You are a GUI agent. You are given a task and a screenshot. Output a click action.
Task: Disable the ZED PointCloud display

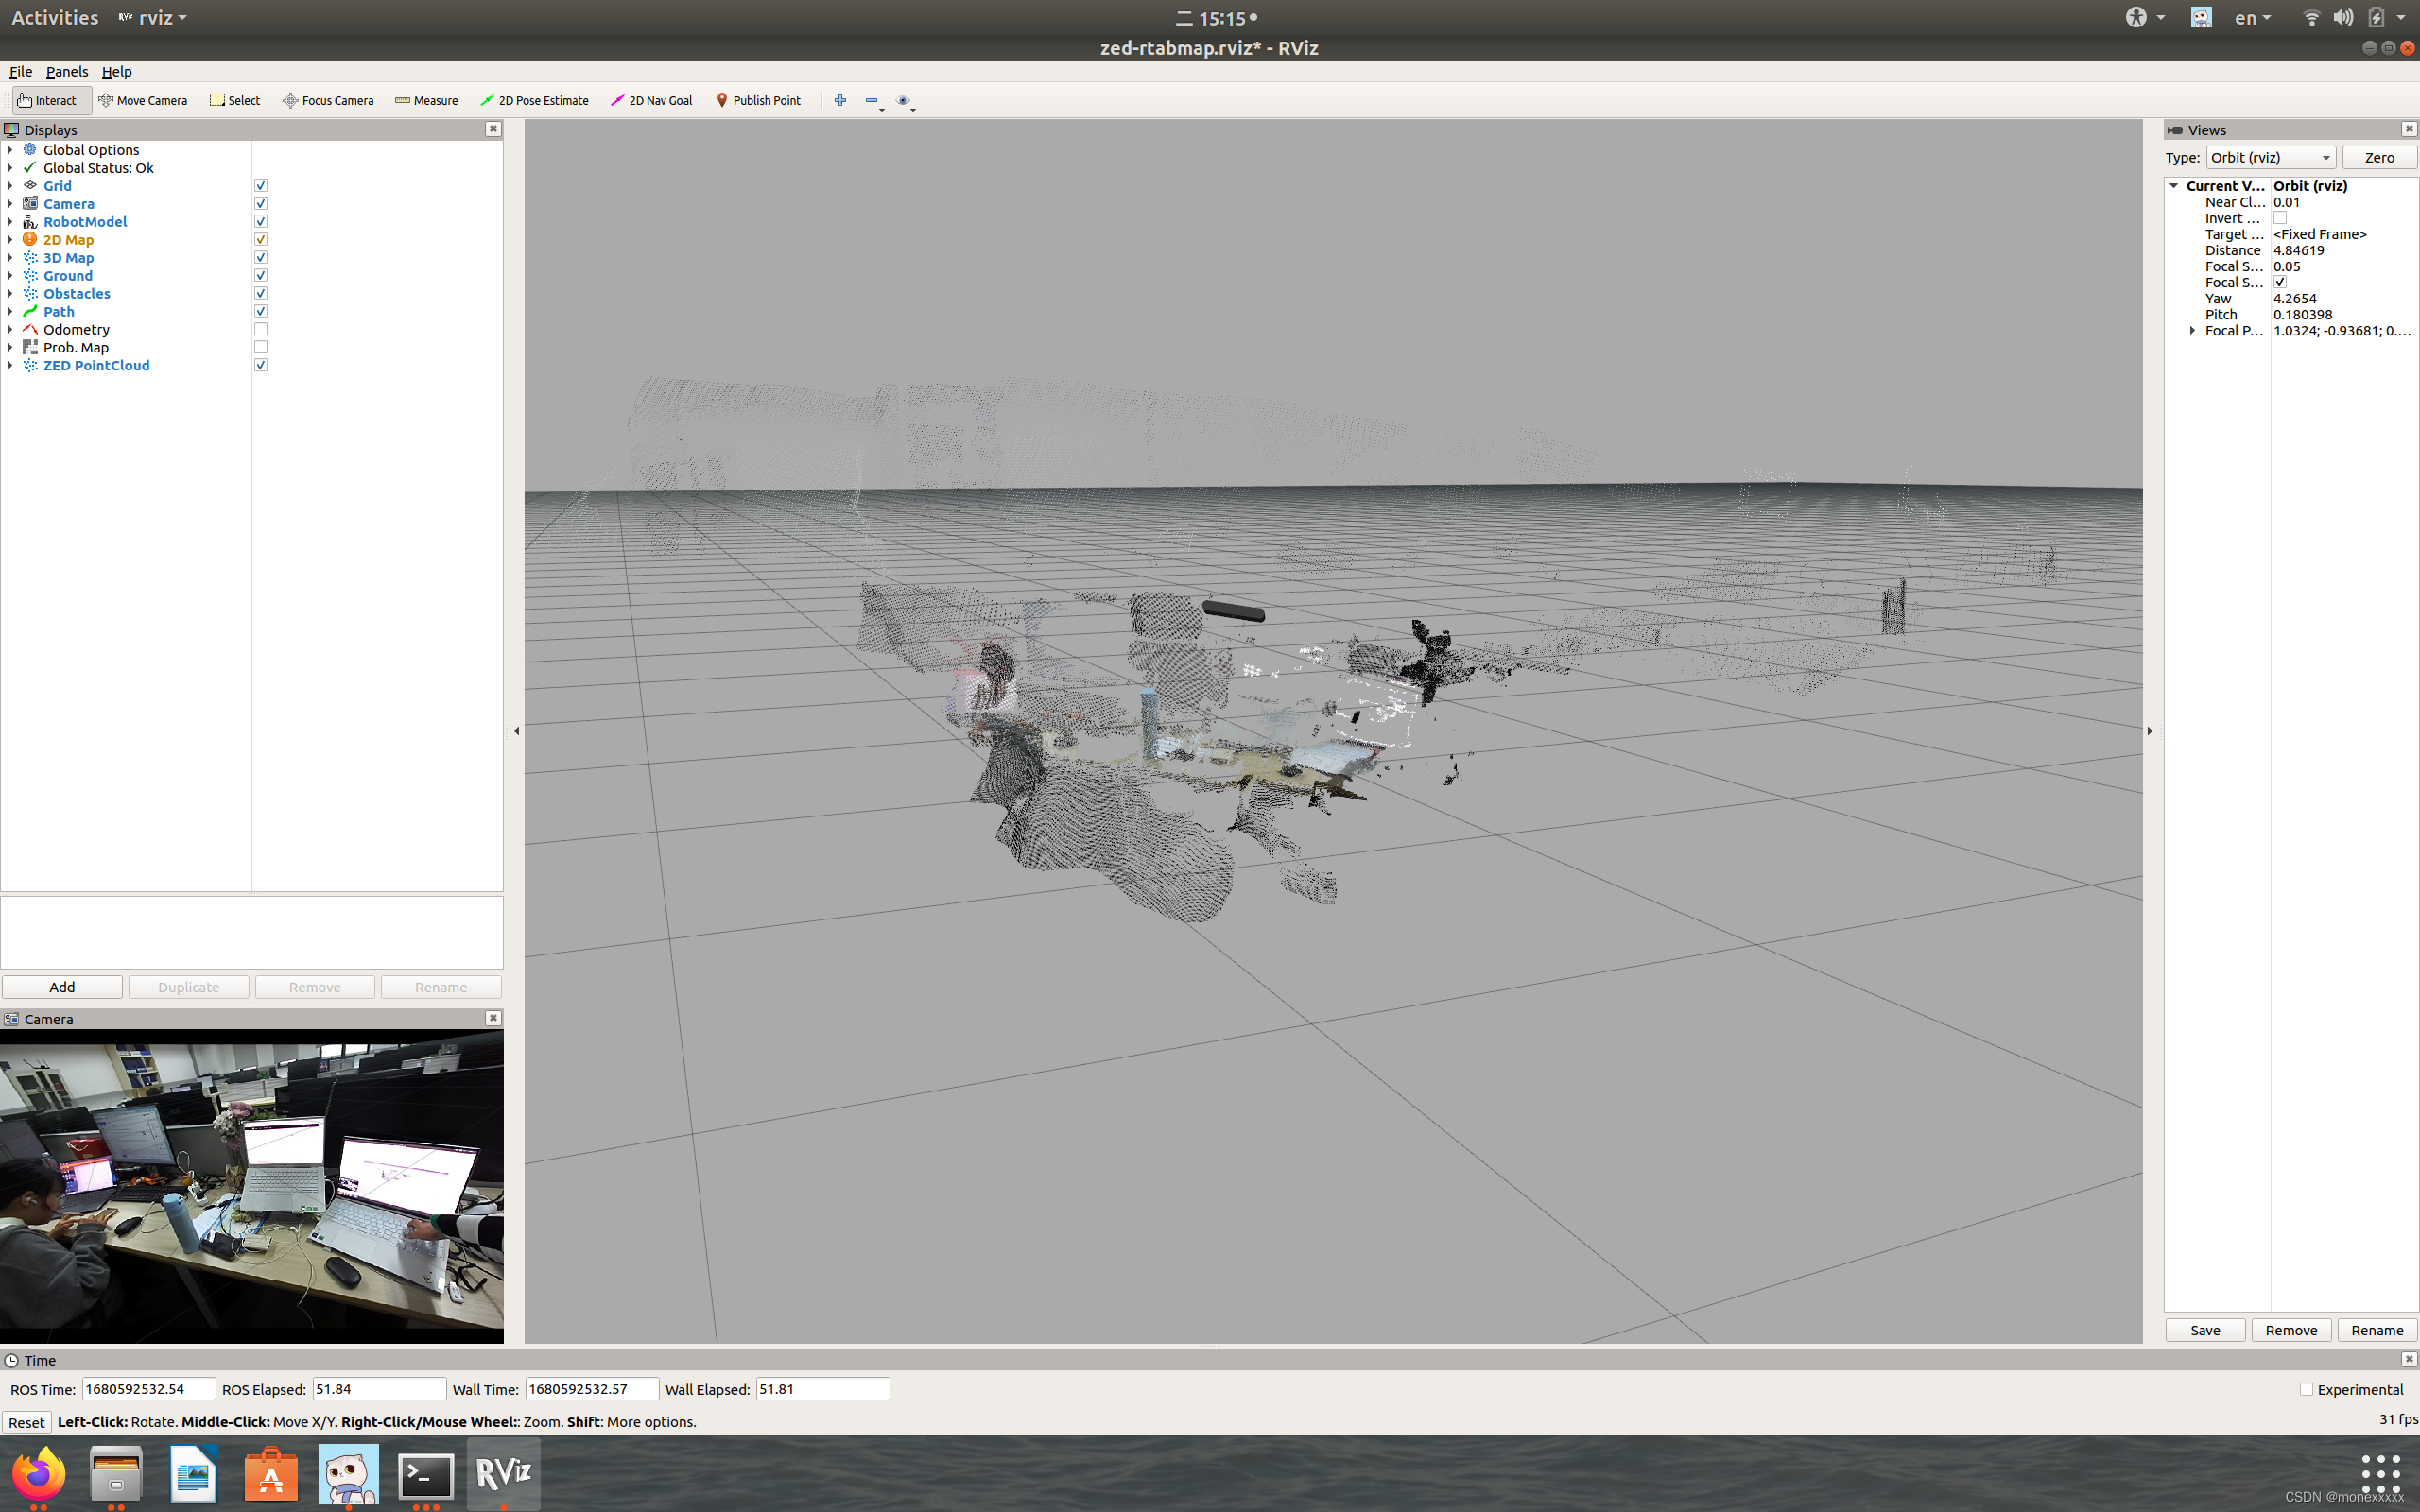[261, 366]
